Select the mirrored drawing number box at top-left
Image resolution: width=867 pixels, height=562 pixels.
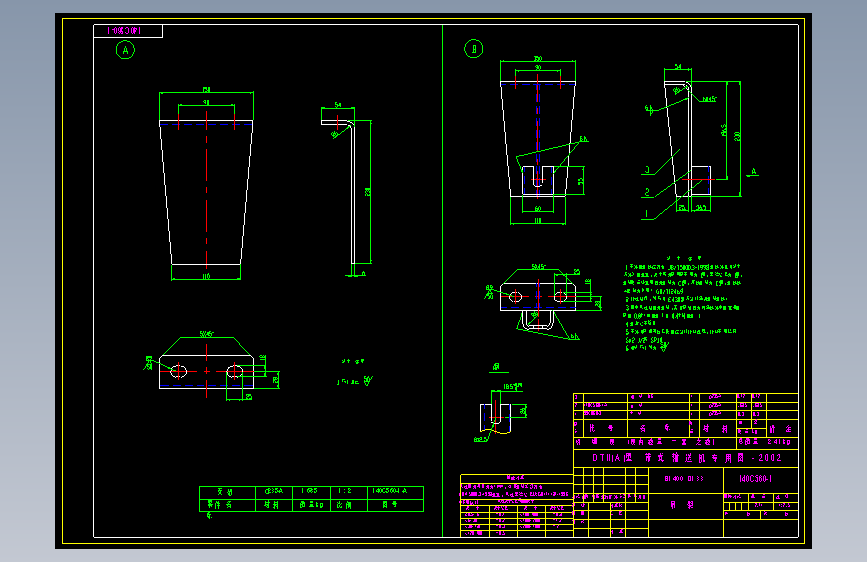click(x=128, y=31)
